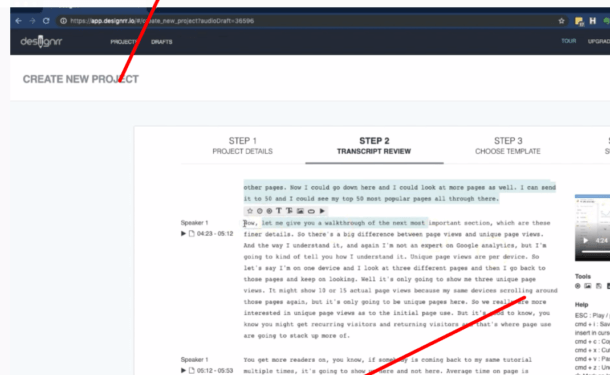Click the page icon beside 04:23 - 05:12

pos(191,233)
